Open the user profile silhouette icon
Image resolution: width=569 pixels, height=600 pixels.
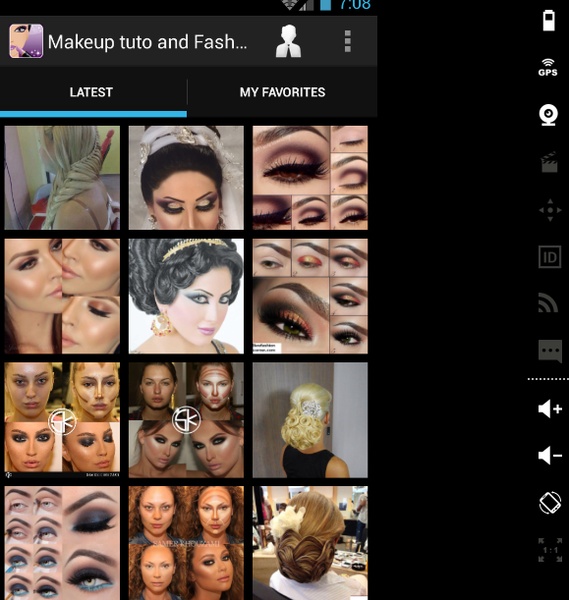click(x=288, y=41)
